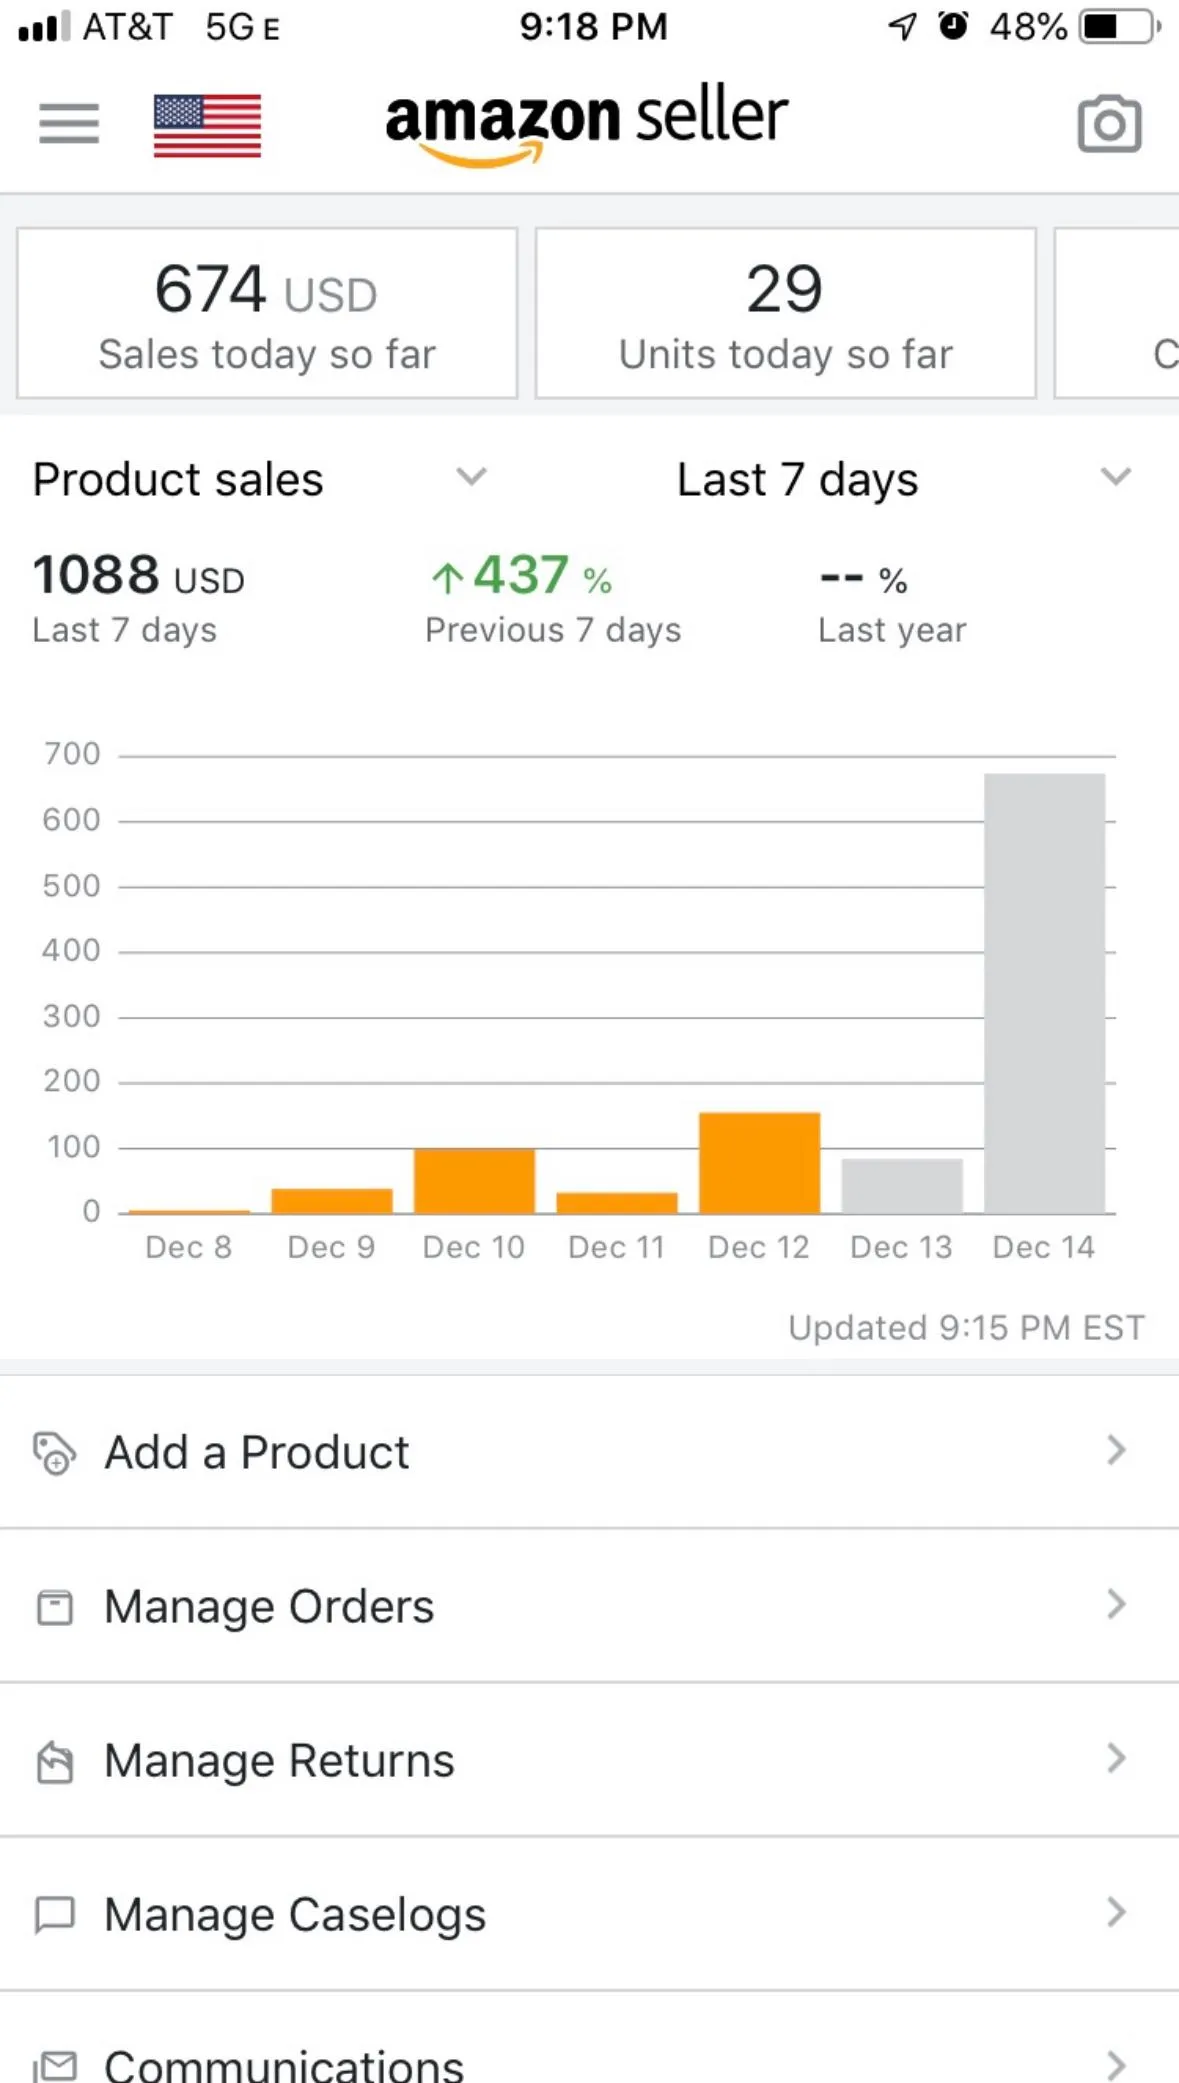
Task: Open the camera scanner icon
Action: click(x=1109, y=124)
